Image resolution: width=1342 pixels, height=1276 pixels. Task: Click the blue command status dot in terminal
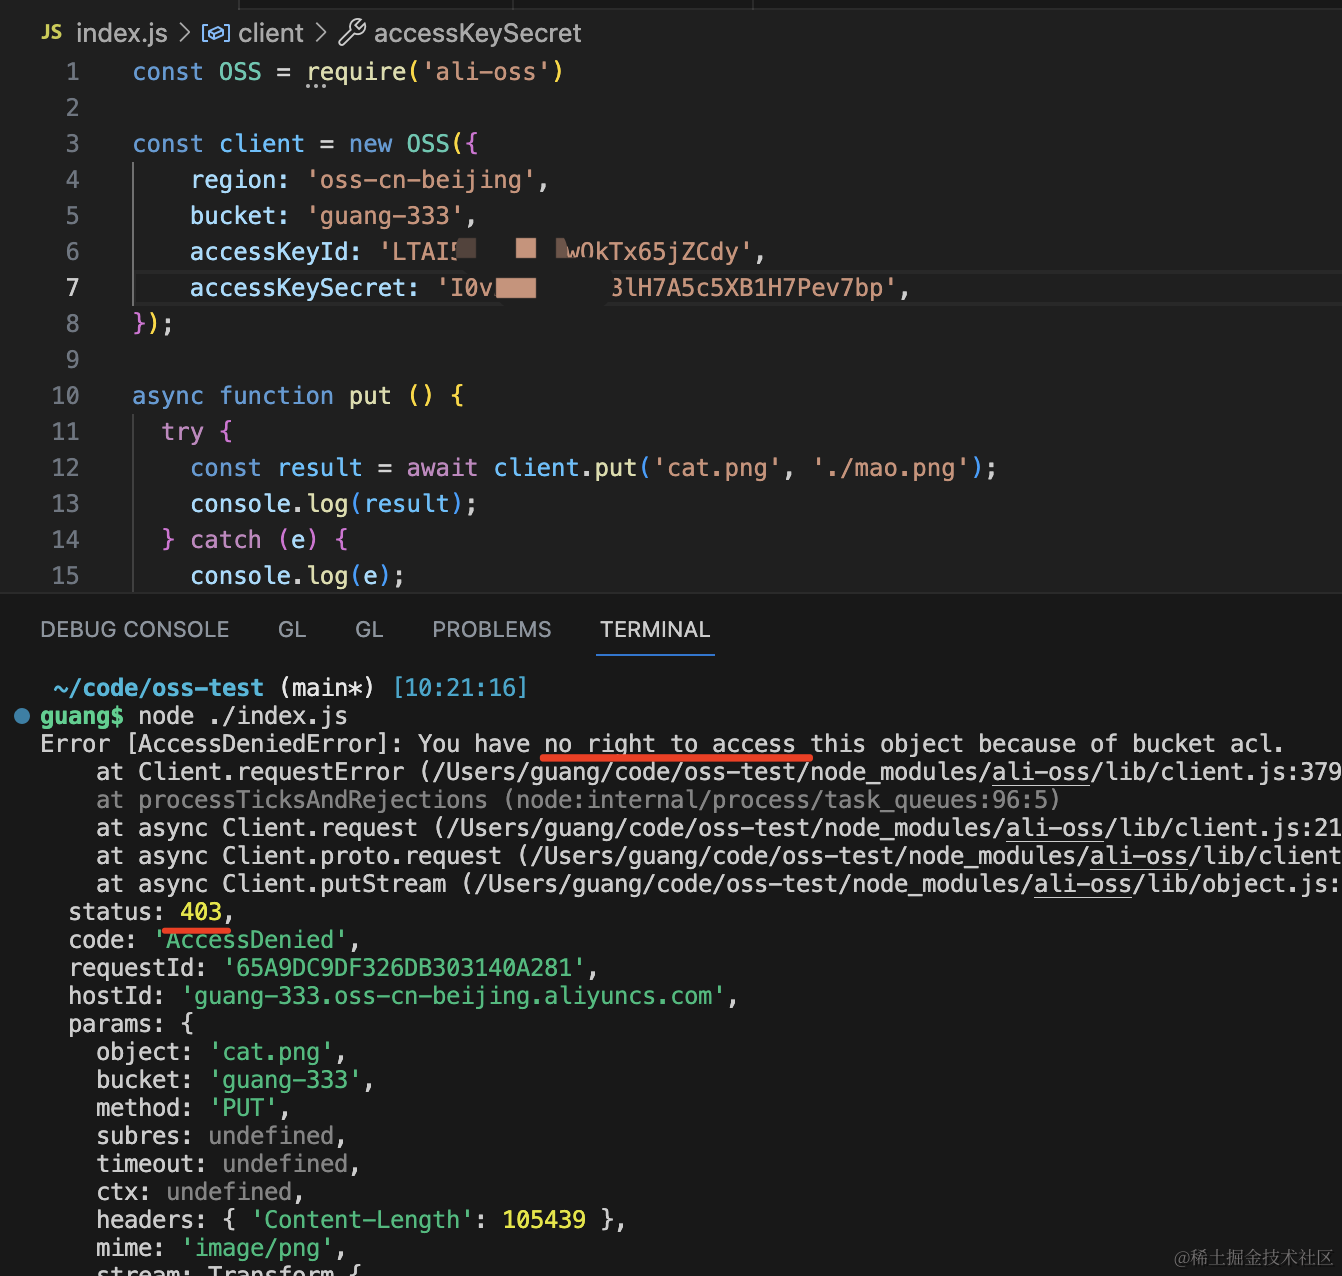[22, 716]
